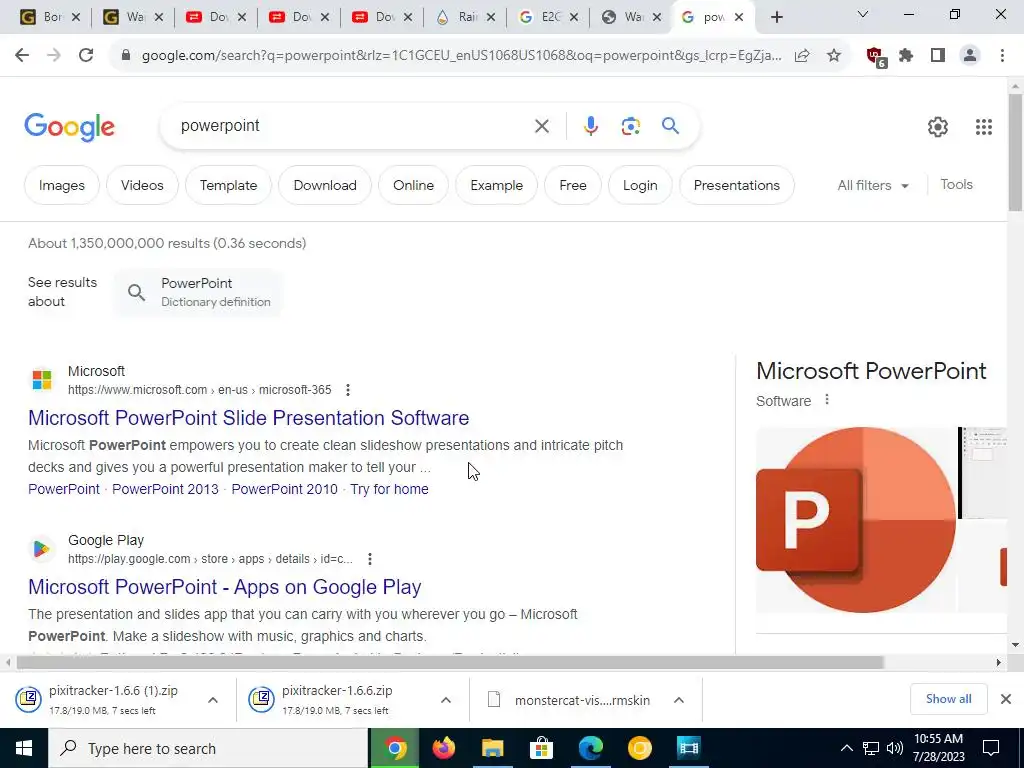Open the PowerPoint 2010 sitelink
The width and height of the screenshot is (1024, 768).
[x=285, y=489]
